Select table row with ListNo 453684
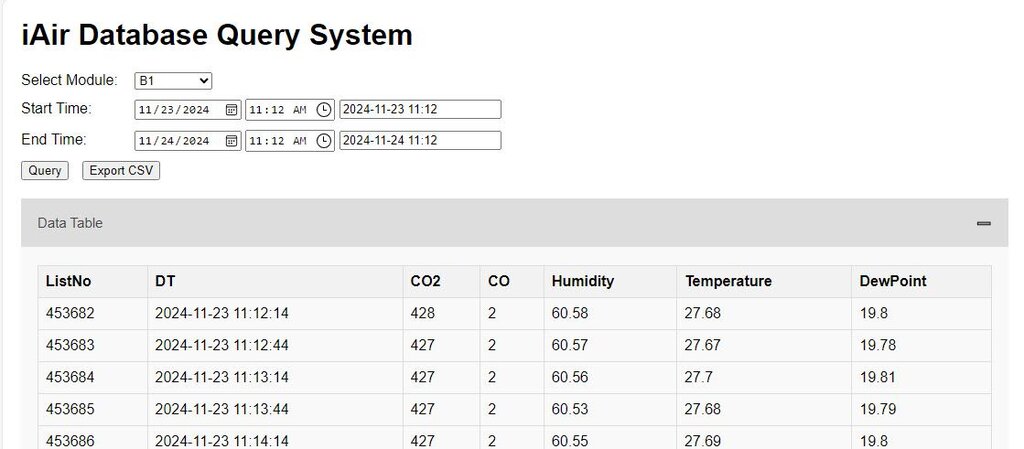 pos(515,377)
